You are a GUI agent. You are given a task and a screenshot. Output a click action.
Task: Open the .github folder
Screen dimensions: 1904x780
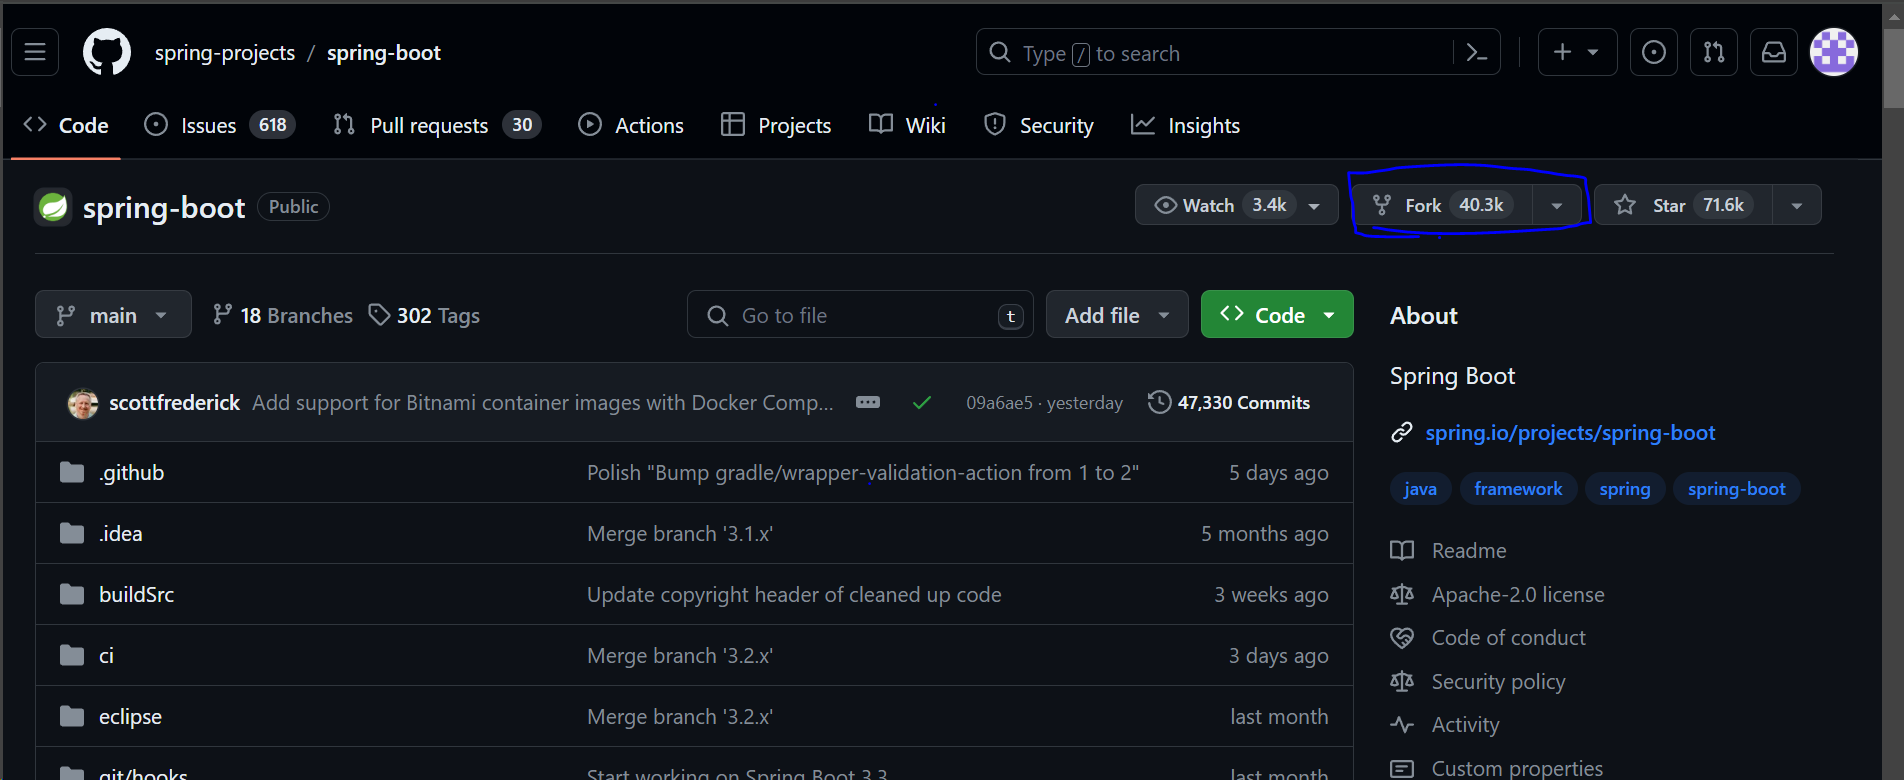[x=131, y=472]
